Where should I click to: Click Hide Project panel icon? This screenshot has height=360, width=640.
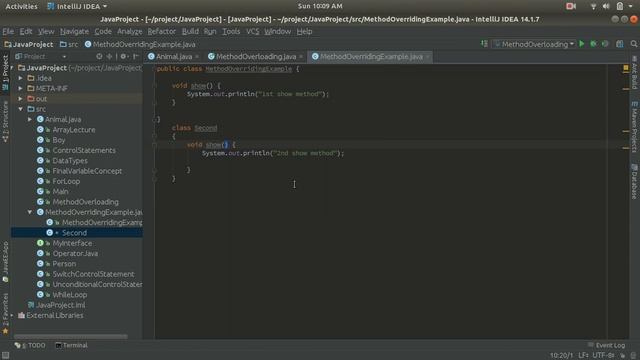(x=136, y=56)
